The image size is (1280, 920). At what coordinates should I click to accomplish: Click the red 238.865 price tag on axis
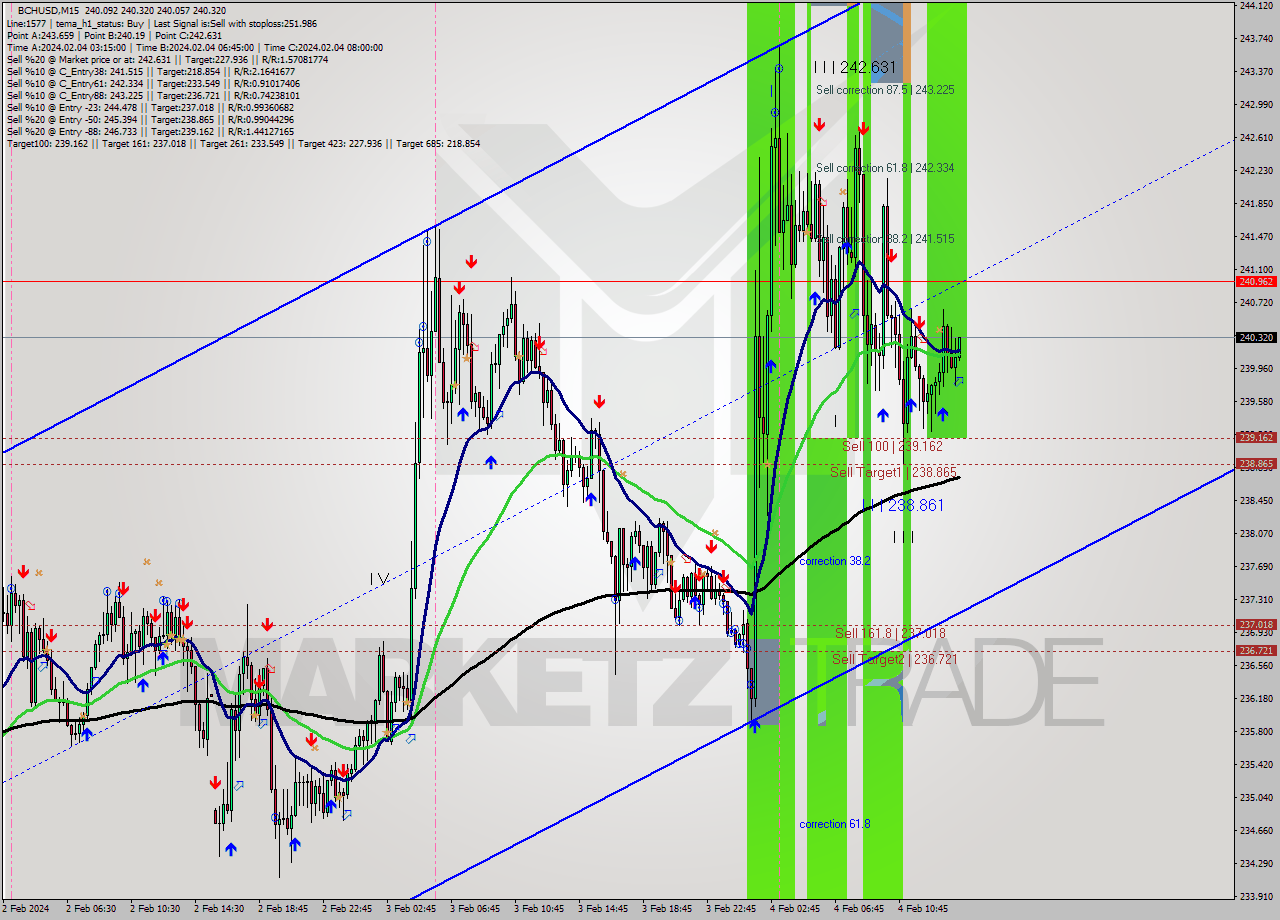[x=1256, y=463]
